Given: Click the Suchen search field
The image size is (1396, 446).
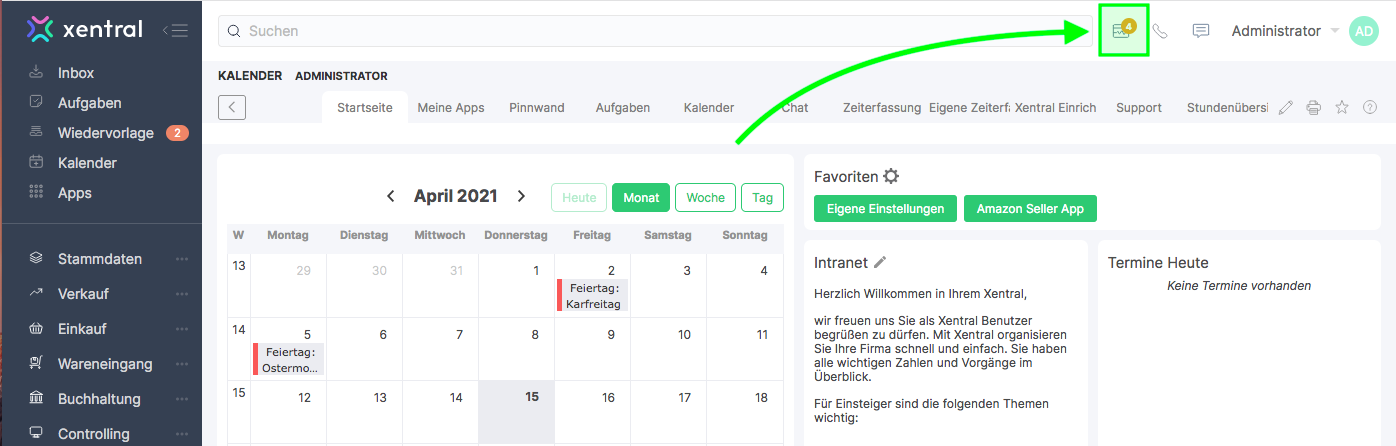Looking at the screenshot, I should (x=650, y=31).
